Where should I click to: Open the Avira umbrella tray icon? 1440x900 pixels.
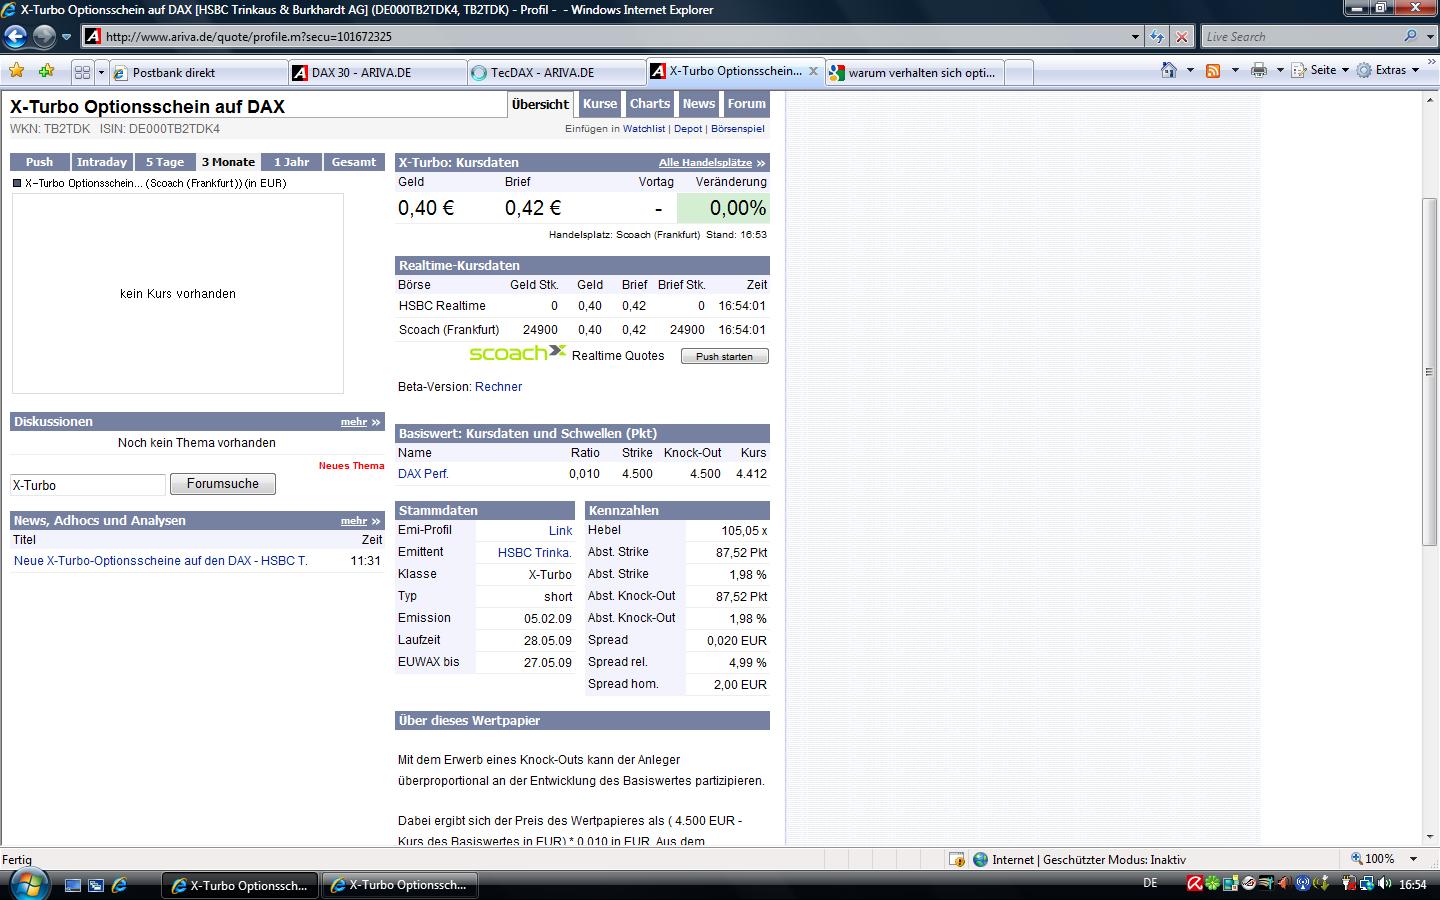tap(1194, 884)
